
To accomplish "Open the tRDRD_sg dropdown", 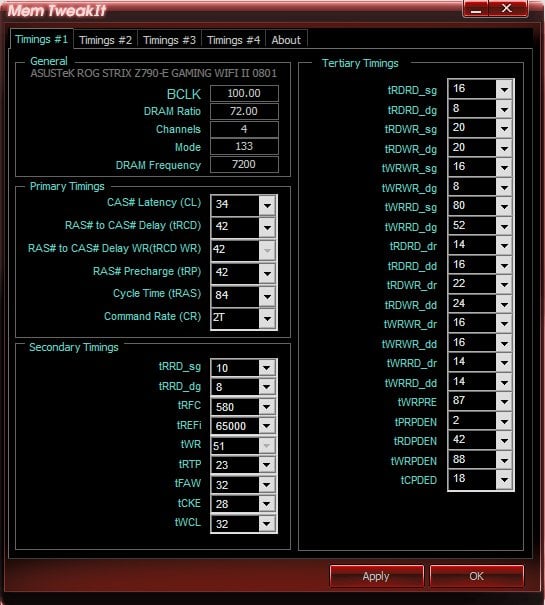I will [x=504, y=90].
